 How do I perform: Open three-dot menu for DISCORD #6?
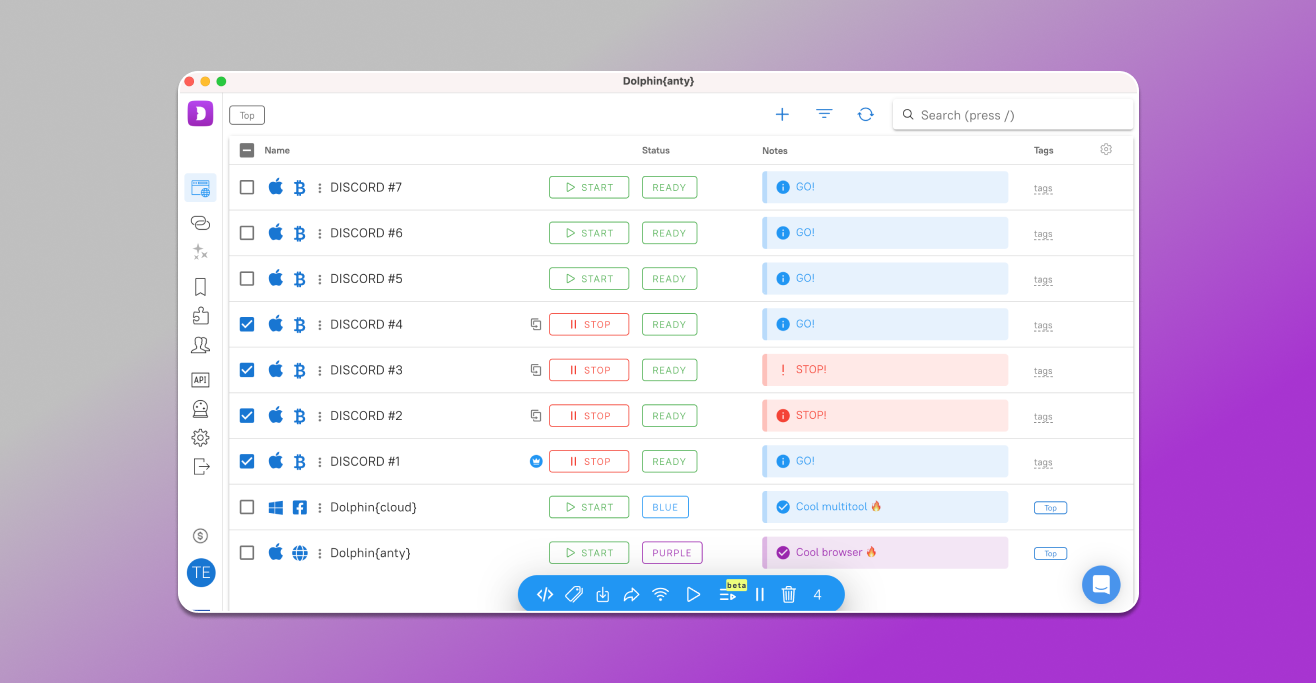pos(320,234)
